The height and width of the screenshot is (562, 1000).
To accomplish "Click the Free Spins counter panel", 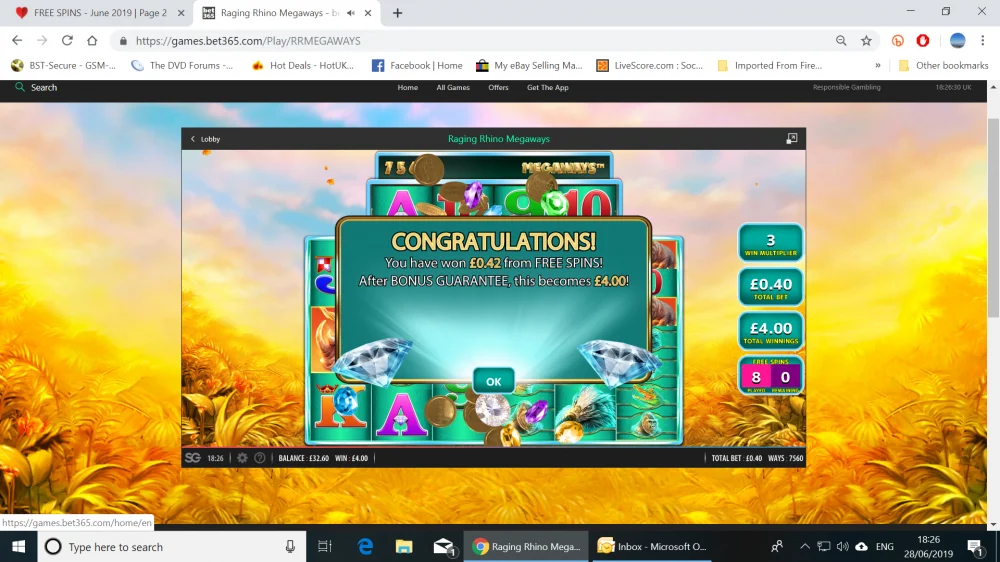I will point(770,375).
